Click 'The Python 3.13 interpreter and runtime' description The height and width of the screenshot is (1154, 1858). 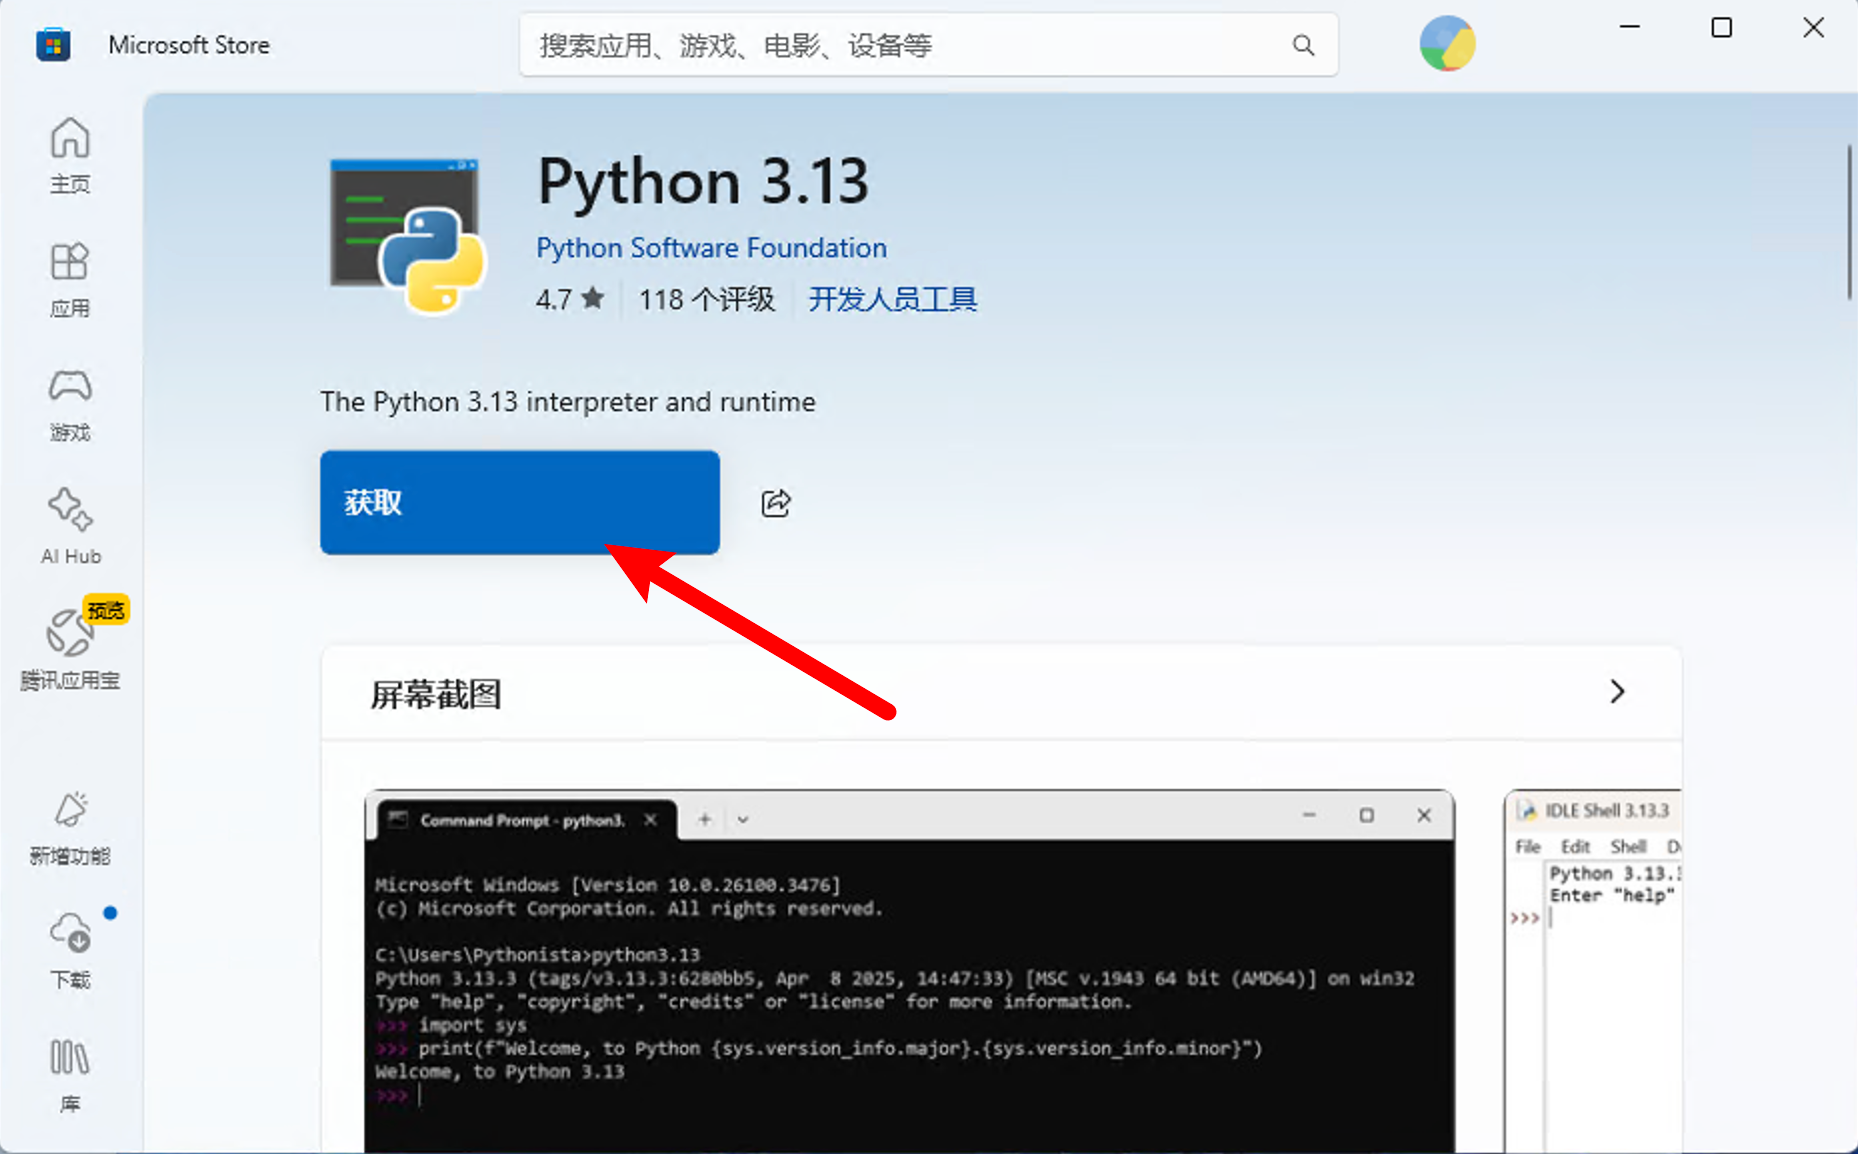point(568,402)
